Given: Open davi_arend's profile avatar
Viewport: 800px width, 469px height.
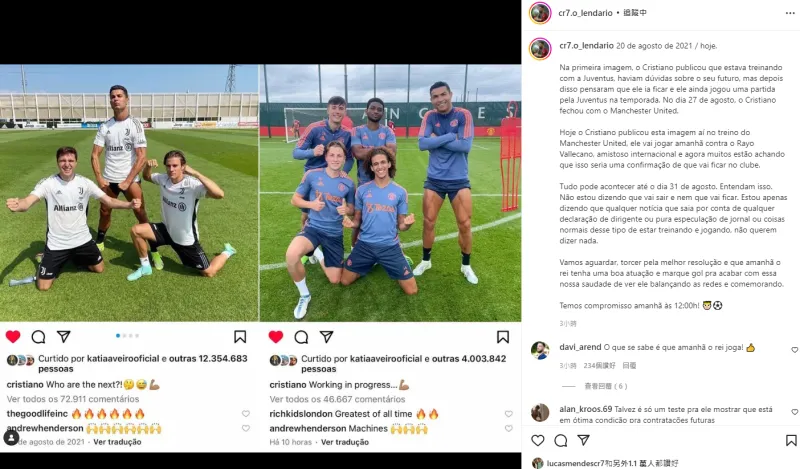Looking at the screenshot, I should click(540, 351).
